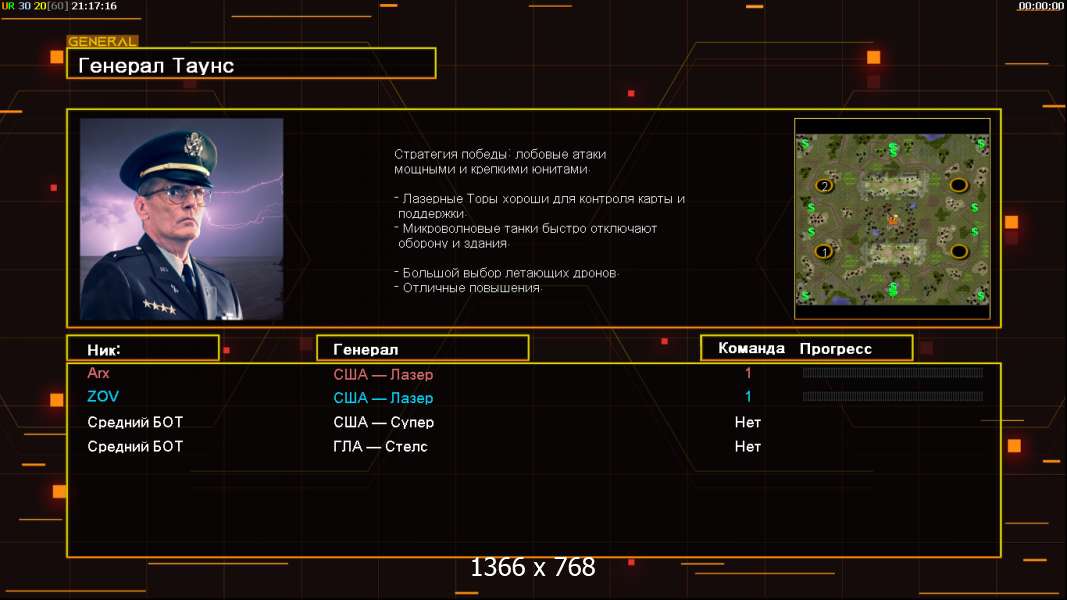Screen dimensions: 1067x600
Task: Click team number 1 in Arx row
Action: tap(748, 373)
